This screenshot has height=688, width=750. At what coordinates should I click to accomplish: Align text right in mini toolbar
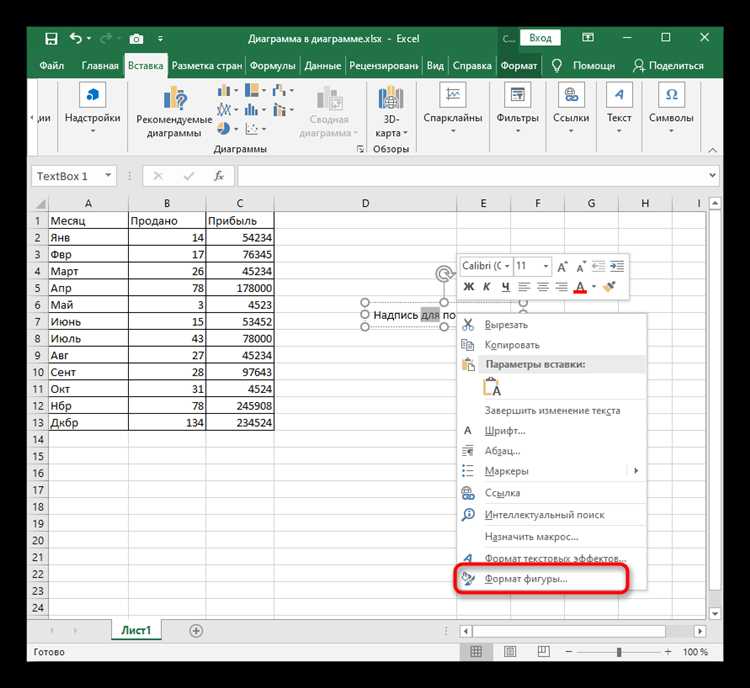(x=561, y=287)
